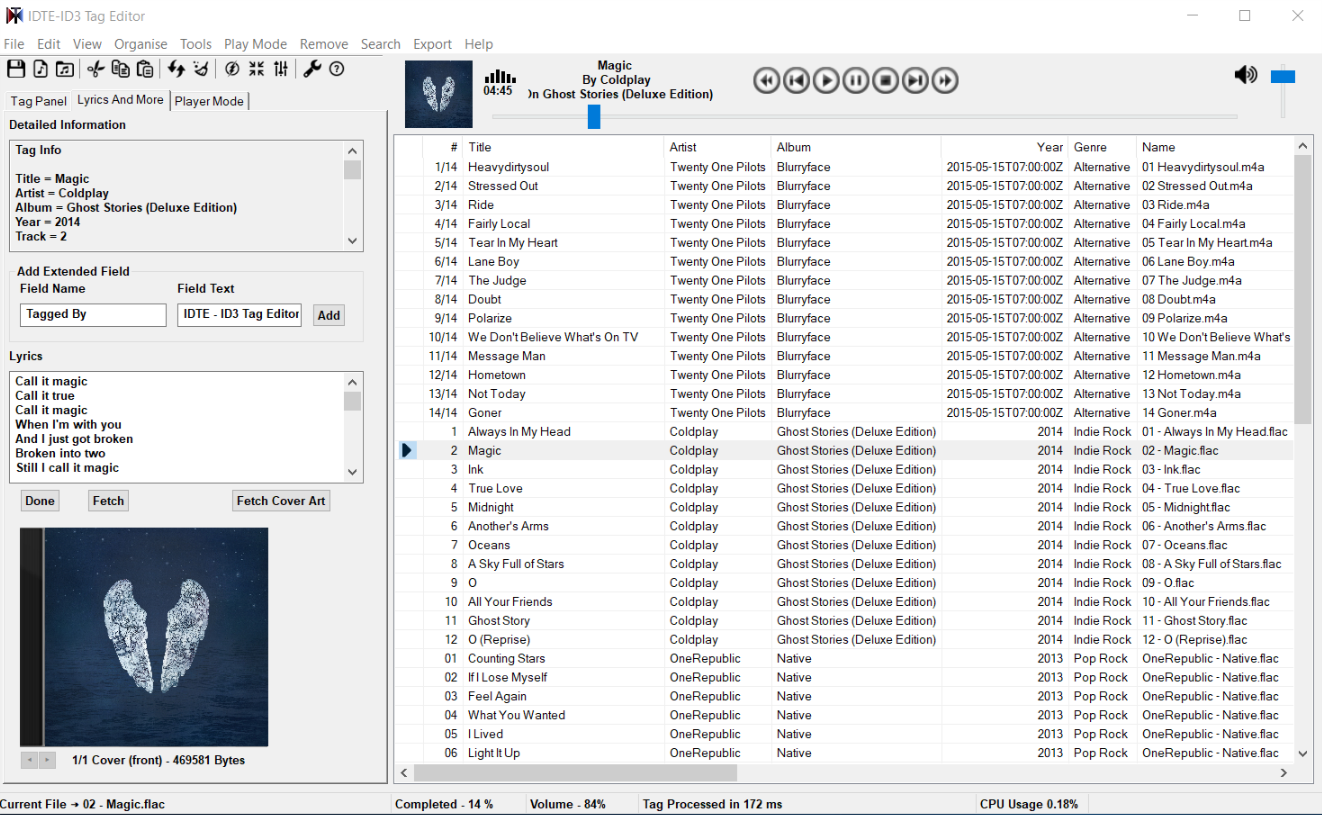Screen dimensions: 1322x815
Task: Click the previous track button
Action: coord(796,80)
